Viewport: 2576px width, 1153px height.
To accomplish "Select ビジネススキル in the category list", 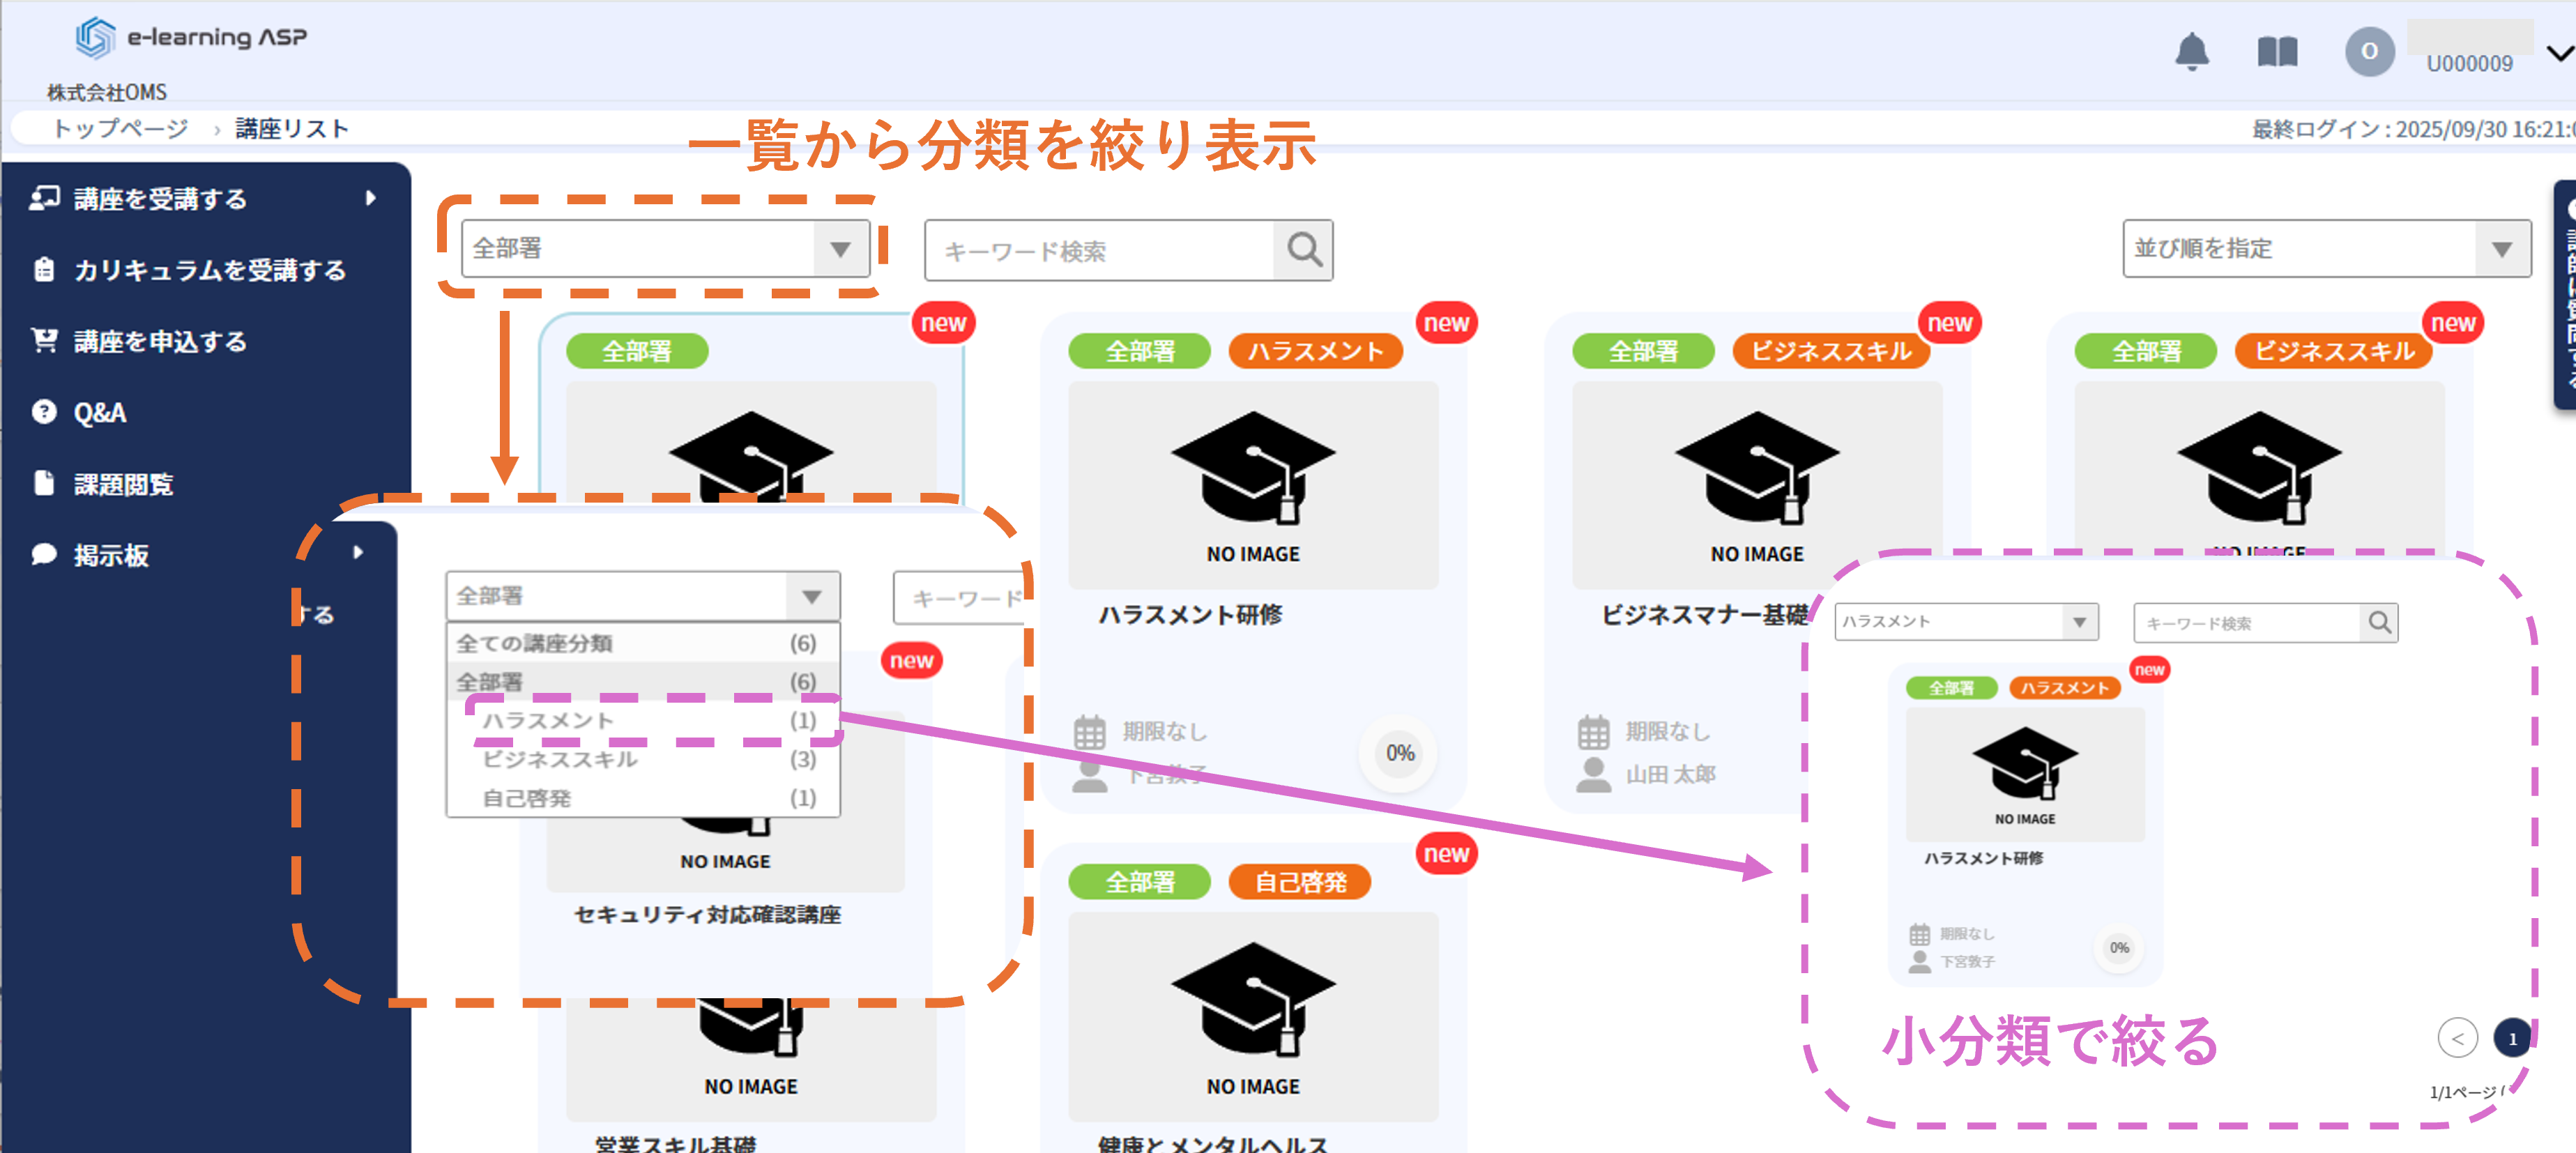I will [x=560, y=759].
